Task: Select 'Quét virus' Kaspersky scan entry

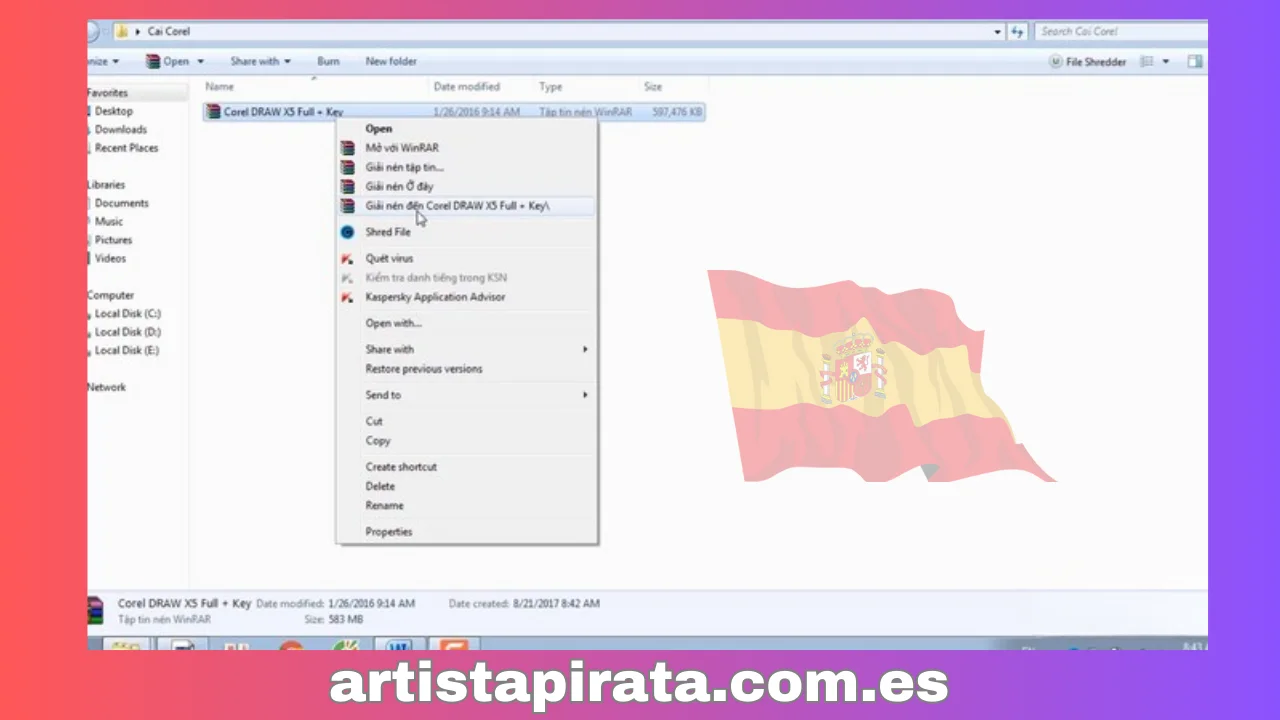Action: [x=389, y=258]
